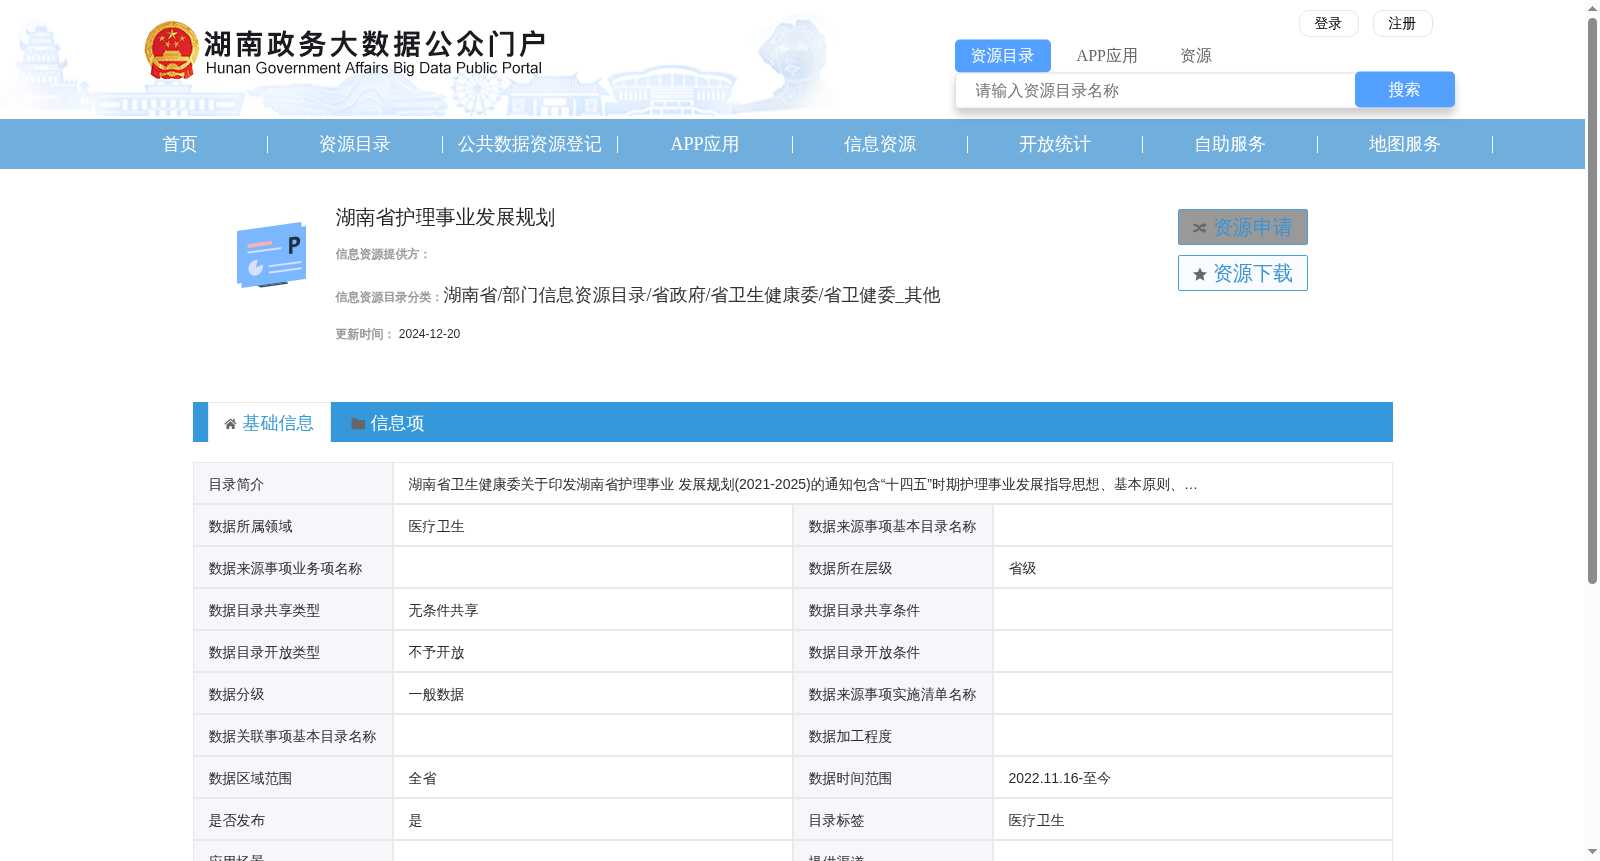The width and height of the screenshot is (1600, 861).
Task: Click the scrollbar down arrow
Action: [1592, 852]
